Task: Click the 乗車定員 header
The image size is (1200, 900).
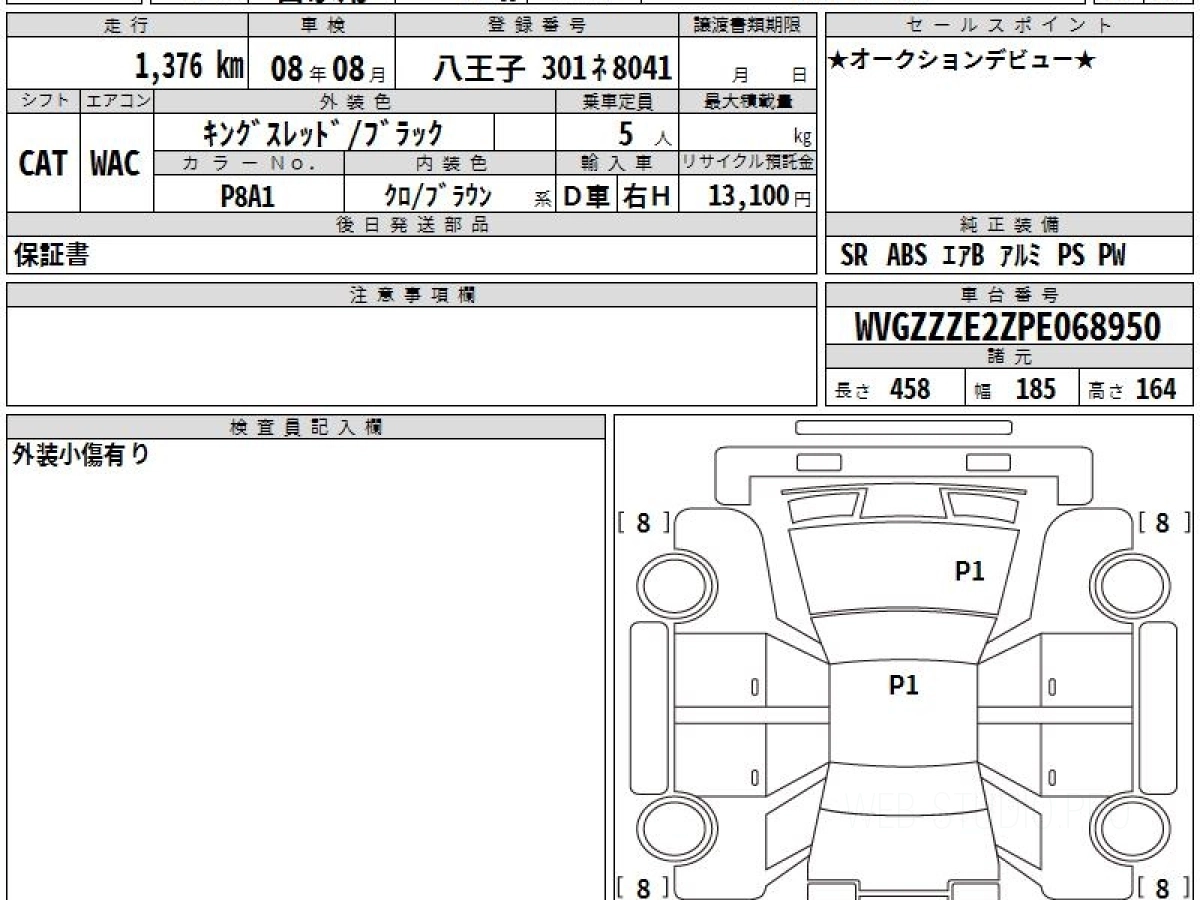Action: pyautogui.click(x=617, y=101)
